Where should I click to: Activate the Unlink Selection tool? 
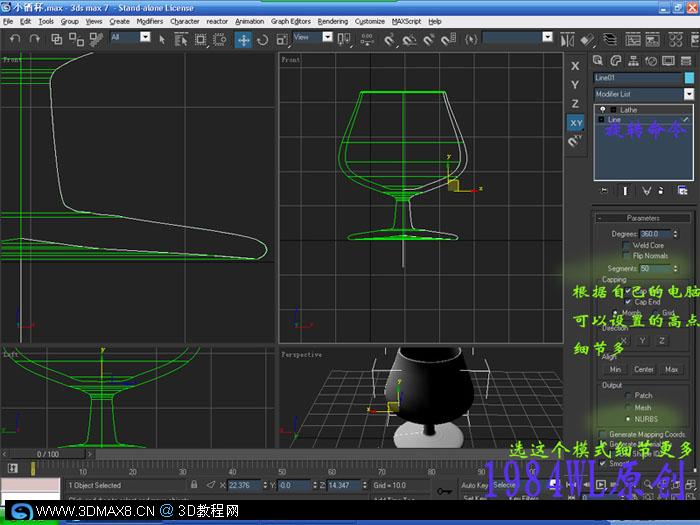tap(76, 39)
